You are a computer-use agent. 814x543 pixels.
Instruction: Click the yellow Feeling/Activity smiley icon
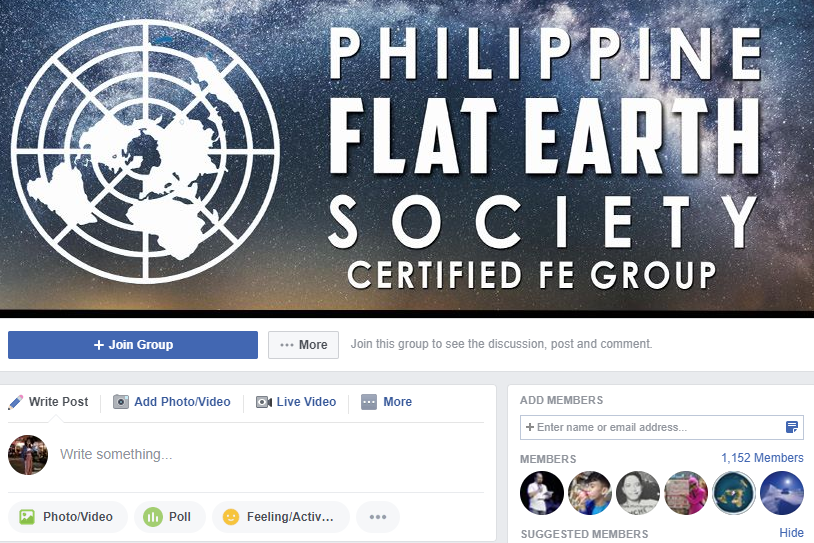(x=230, y=517)
